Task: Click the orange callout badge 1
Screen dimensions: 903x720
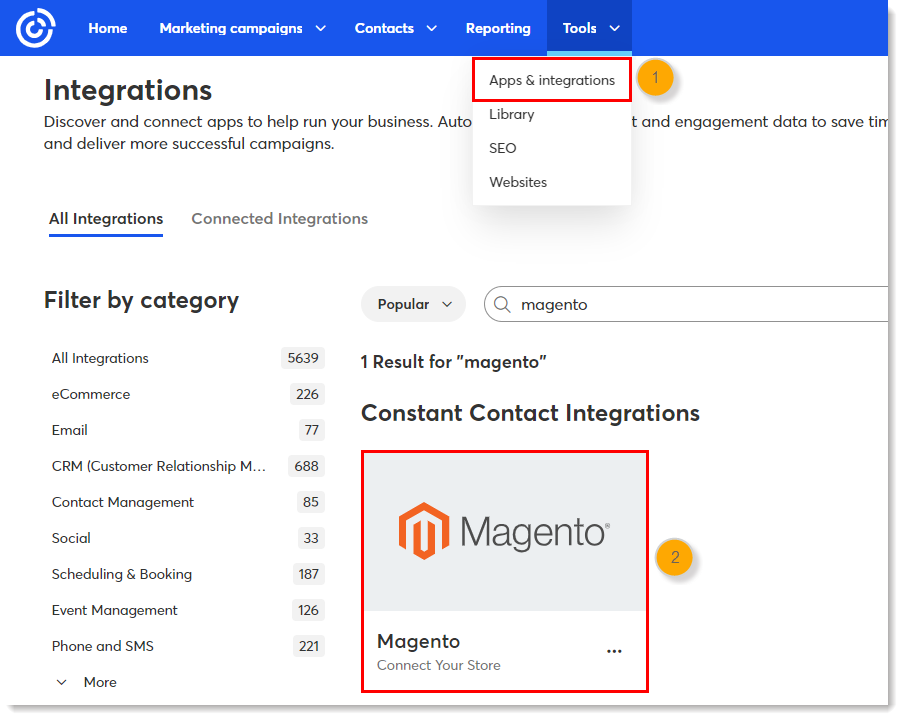Action: coord(656,77)
